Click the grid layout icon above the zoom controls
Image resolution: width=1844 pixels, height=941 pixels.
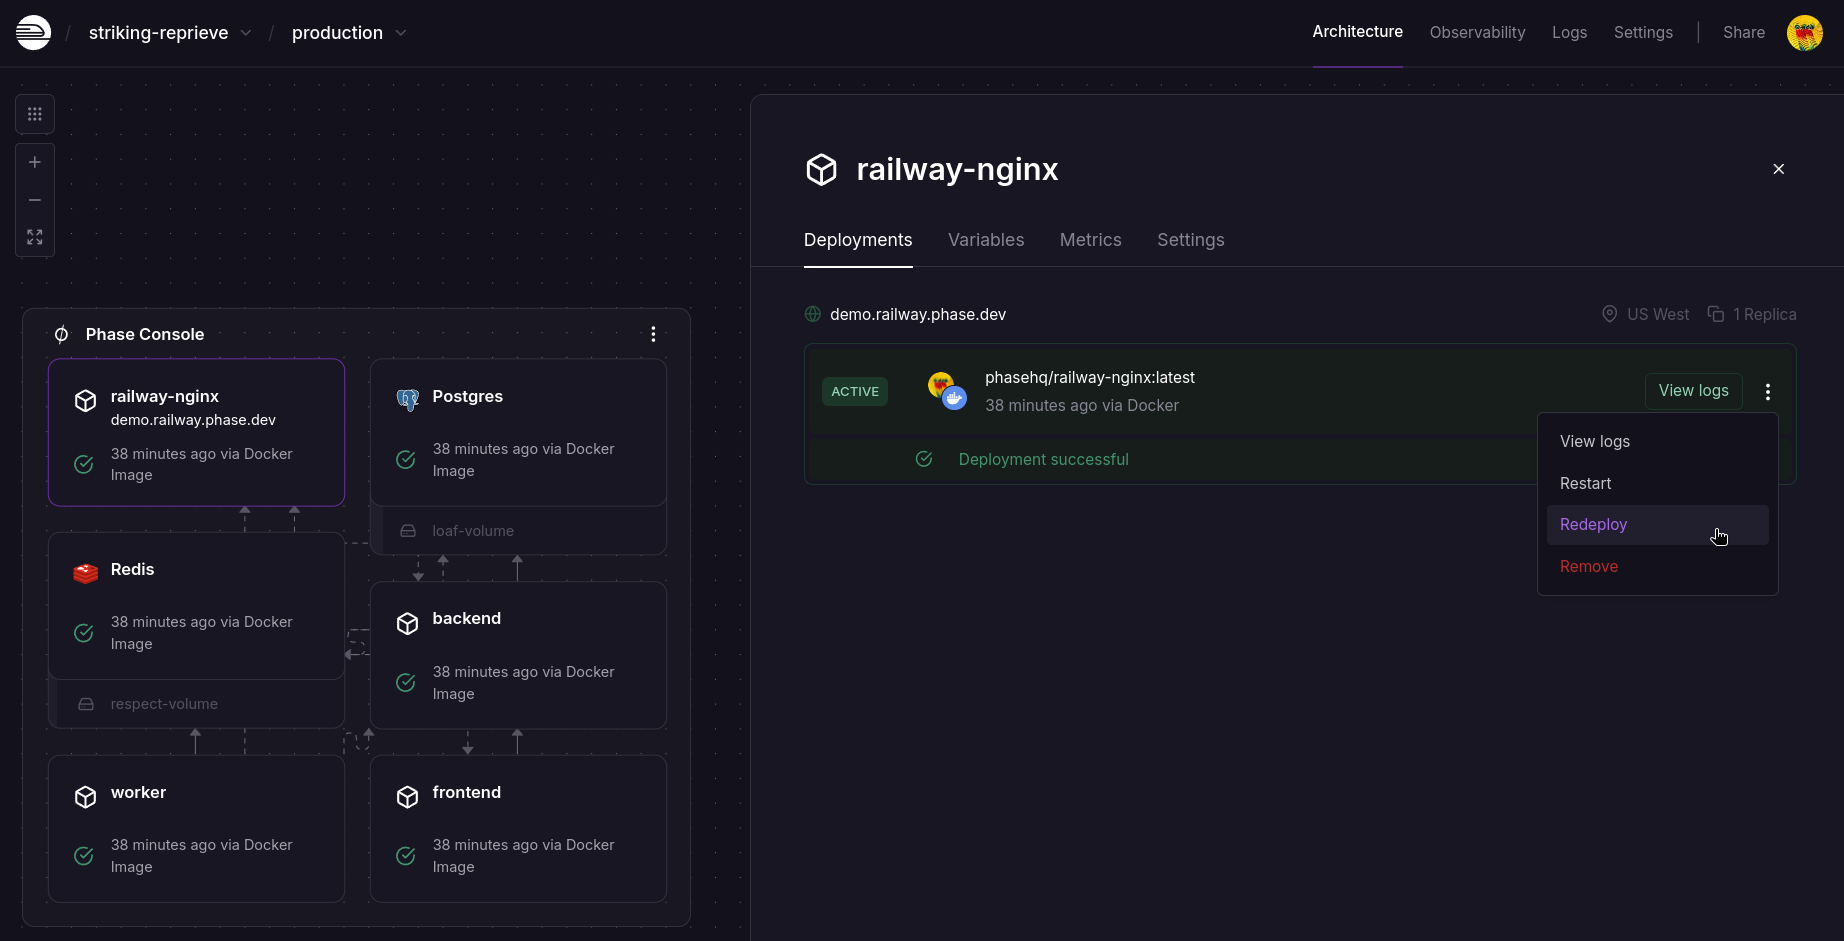click(x=34, y=114)
